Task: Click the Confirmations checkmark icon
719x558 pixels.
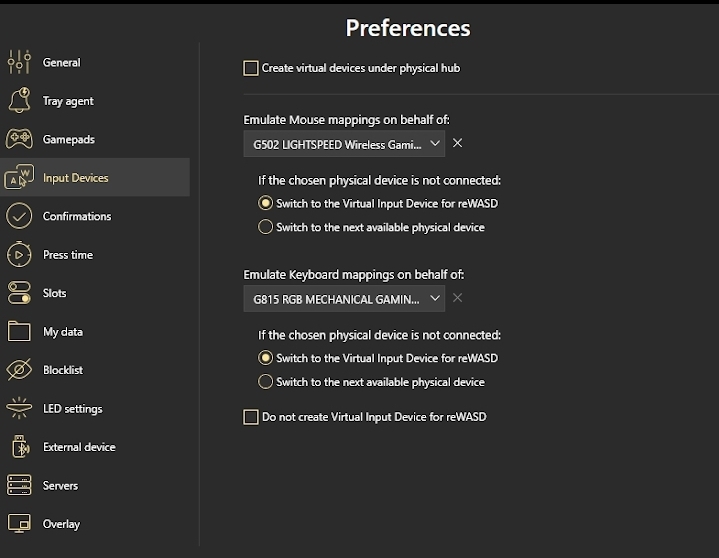Action: pyautogui.click(x=19, y=216)
